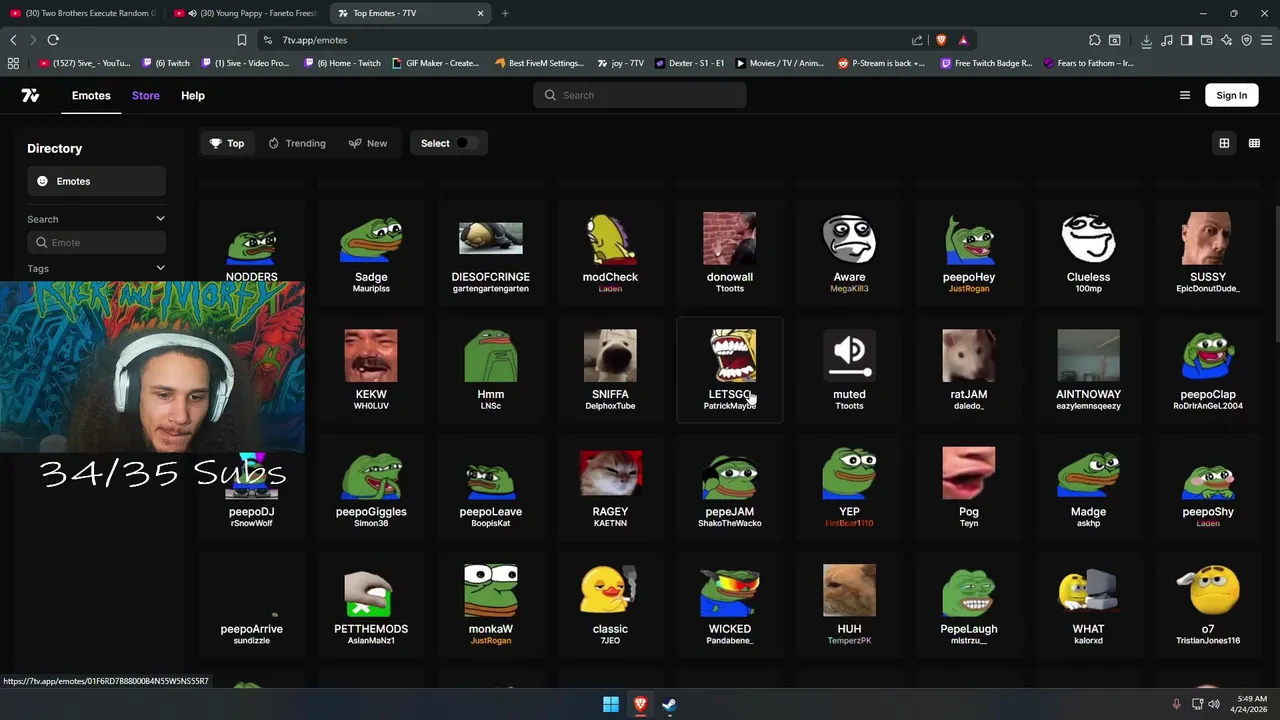The height and width of the screenshot is (720, 1280).
Task: Open the Store tab in top navigation
Action: tap(145, 95)
